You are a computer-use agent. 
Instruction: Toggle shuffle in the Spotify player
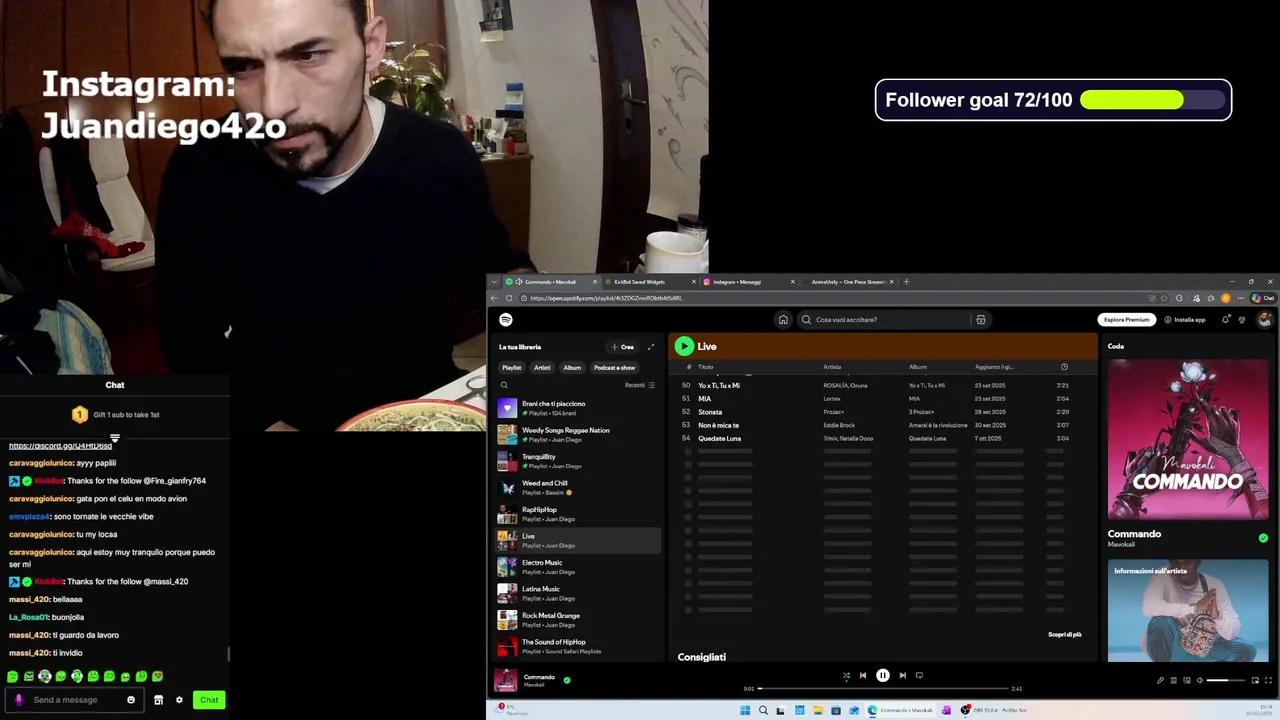point(846,676)
